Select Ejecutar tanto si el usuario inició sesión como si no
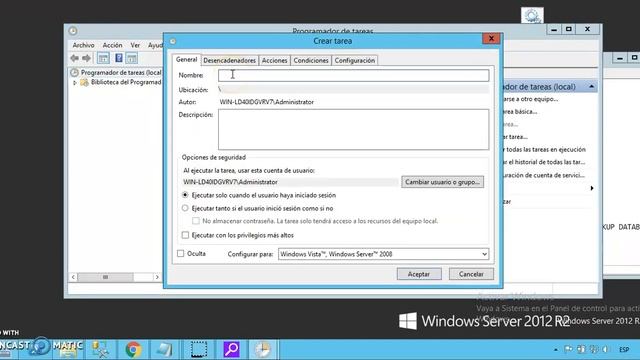Screen dimensions: 640x360 (x=185, y=208)
